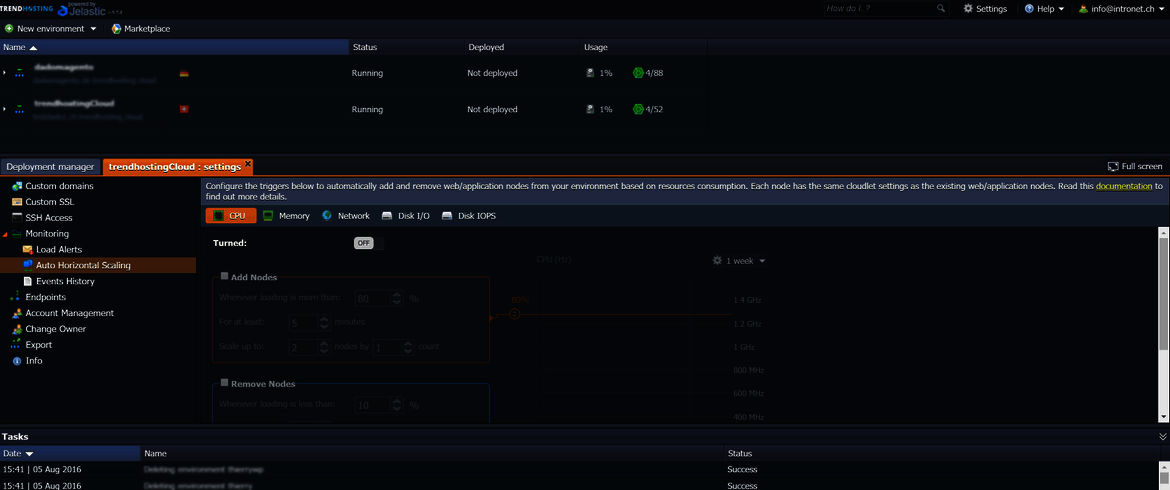Click the 4/52 cloudlets usage icon
1170x490 pixels.
637,109
